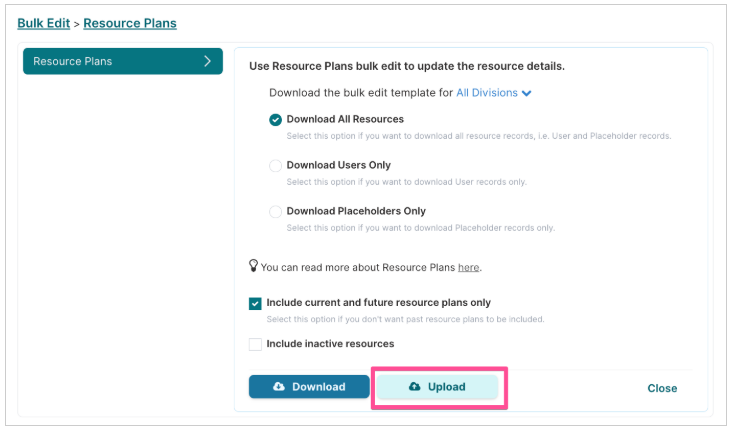
Task: Select the Download All Resources radio button
Action: coord(276,120)
